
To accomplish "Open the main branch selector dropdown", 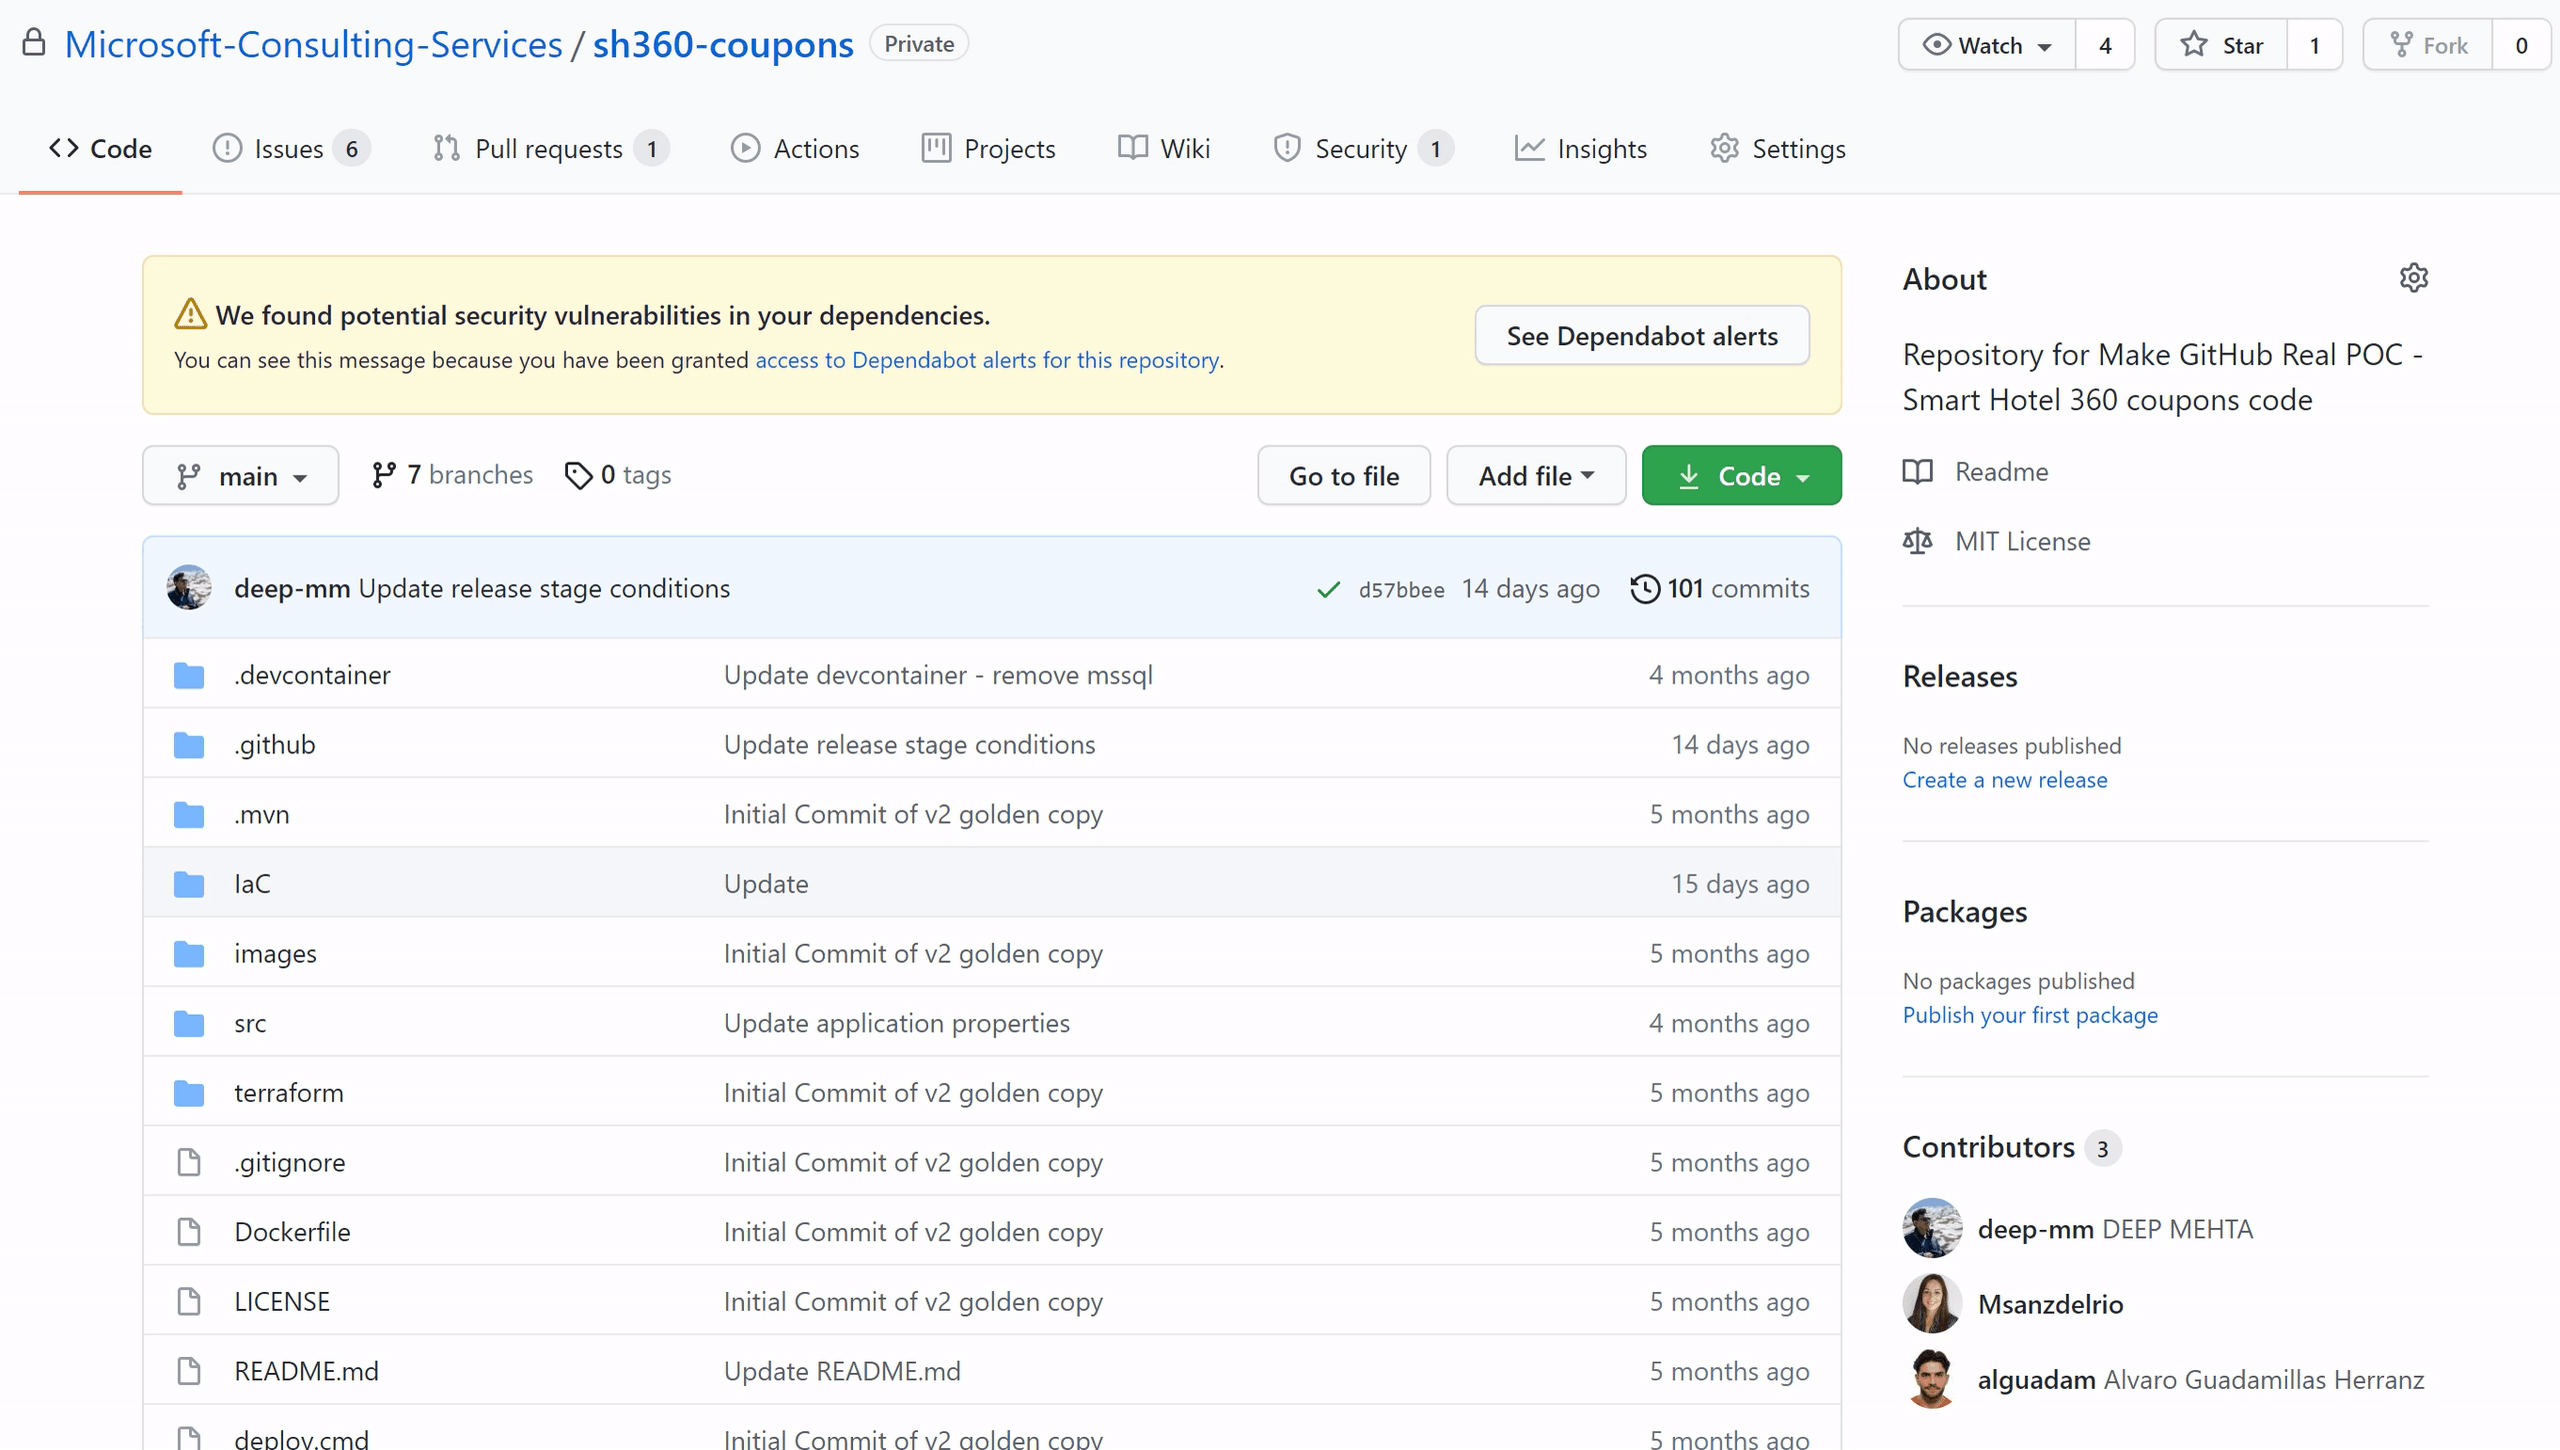I will click(x=241, y=476).
